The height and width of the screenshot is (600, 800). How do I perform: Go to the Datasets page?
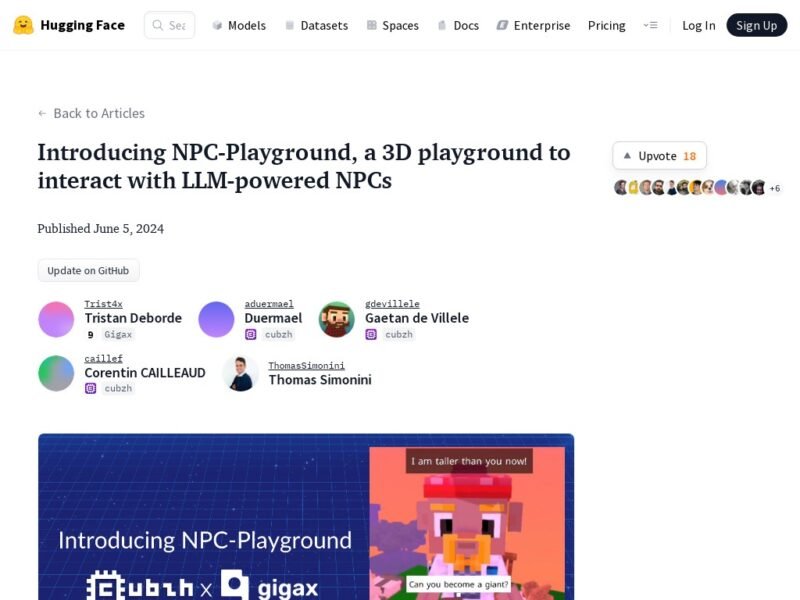[x=317, y=26]
